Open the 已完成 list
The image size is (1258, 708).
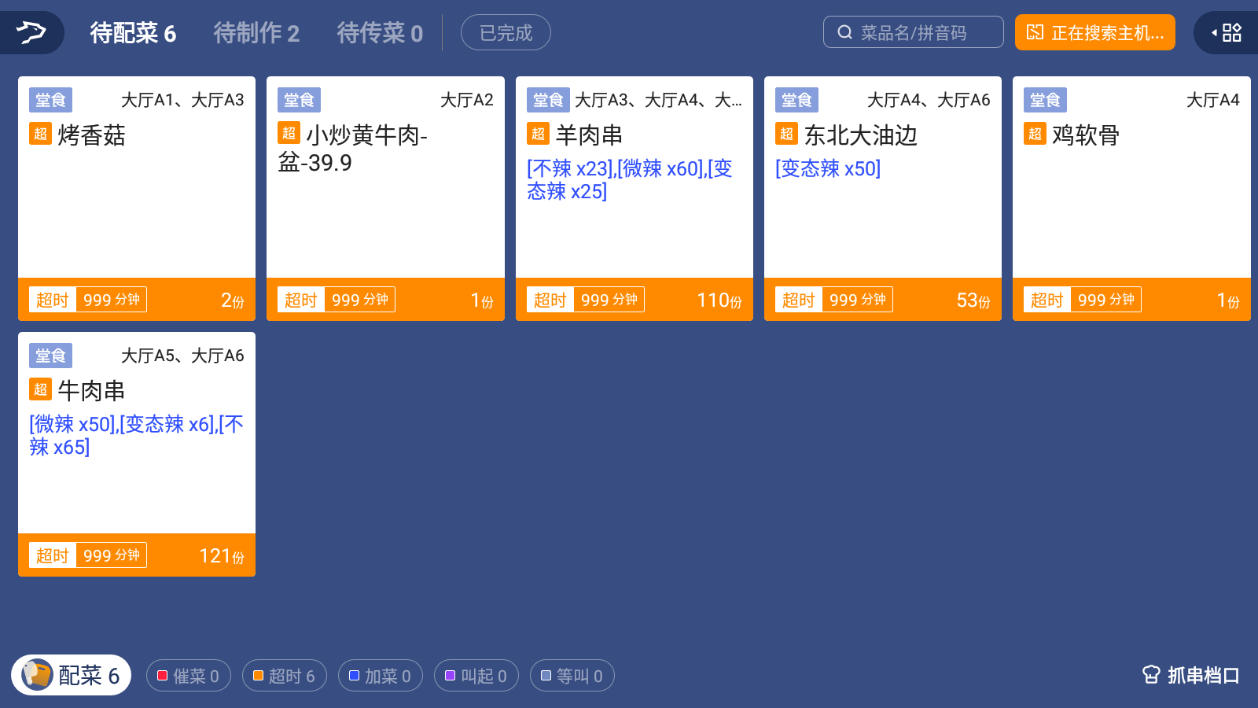point(506,33)
